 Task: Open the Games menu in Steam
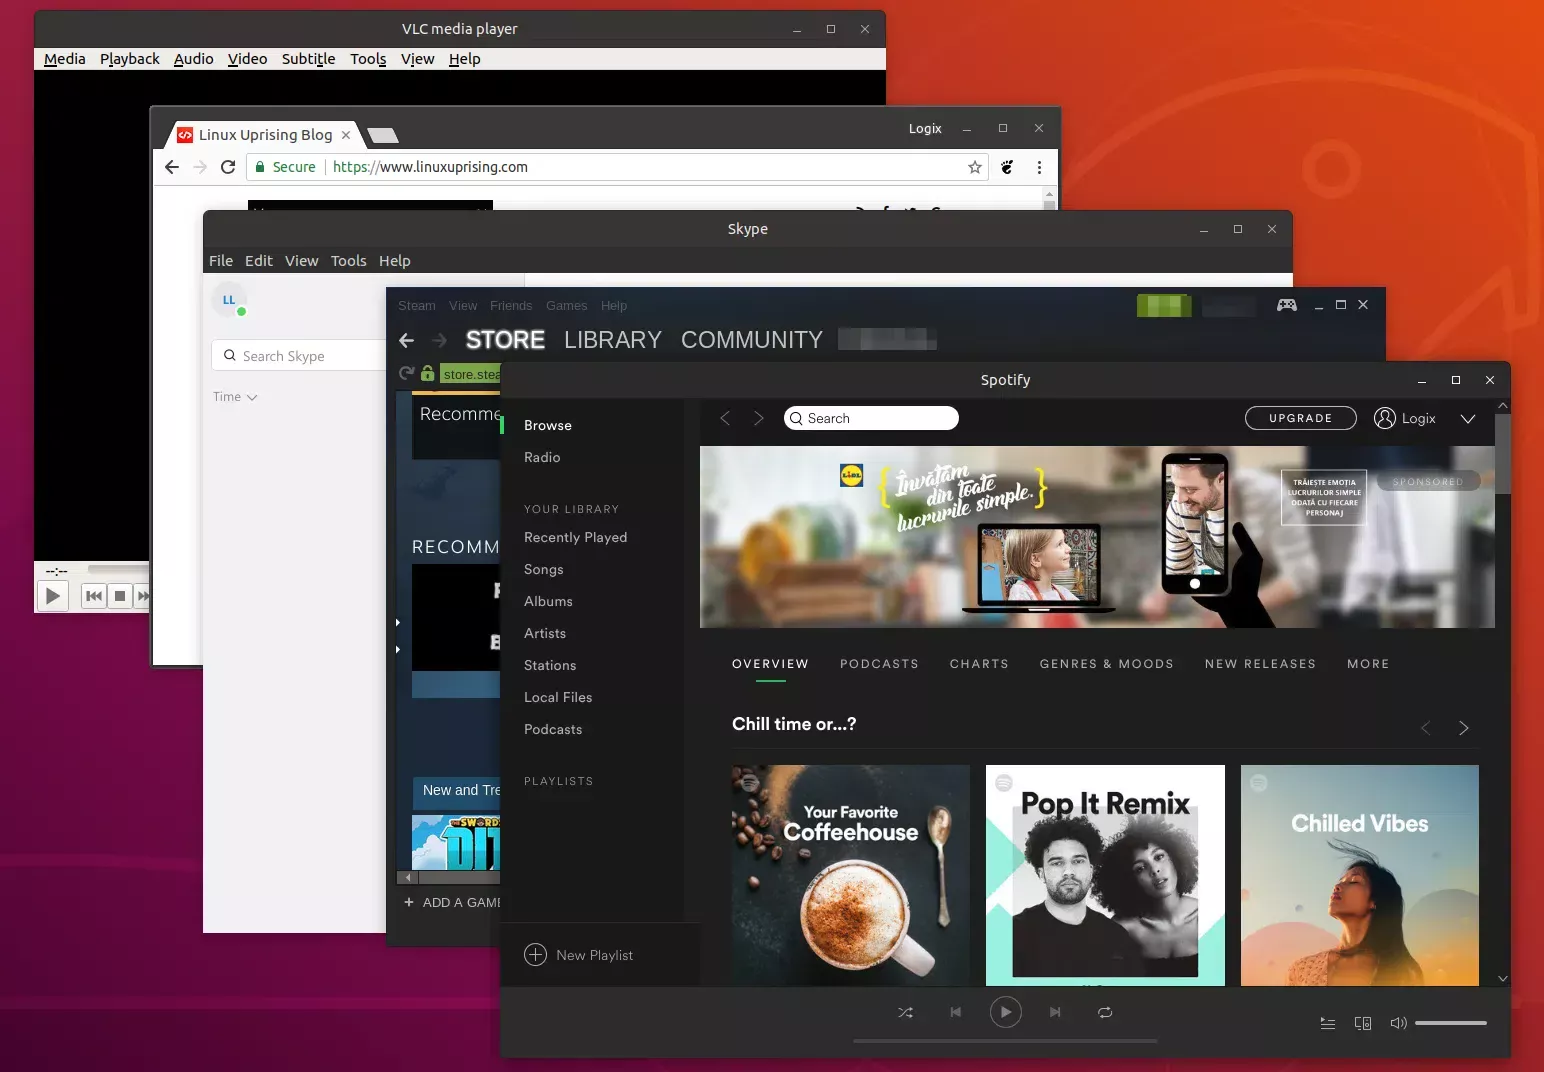[x=566, y=306]
